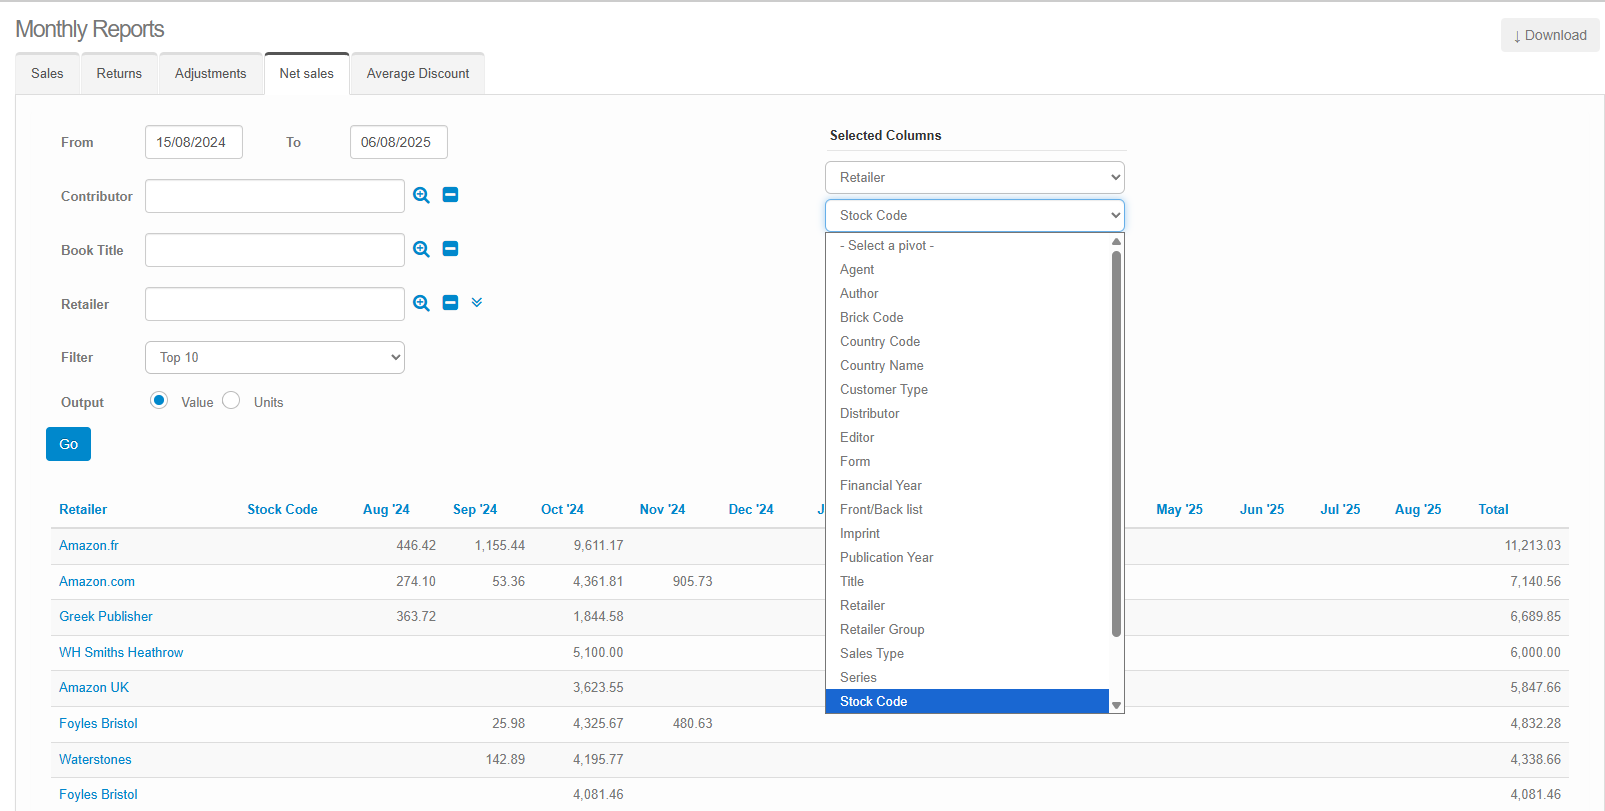Image resolution: width=1605 pixels, height=811 pixels.
Task: Open the Amazon.fr retailer link
Action: (89, 545)
